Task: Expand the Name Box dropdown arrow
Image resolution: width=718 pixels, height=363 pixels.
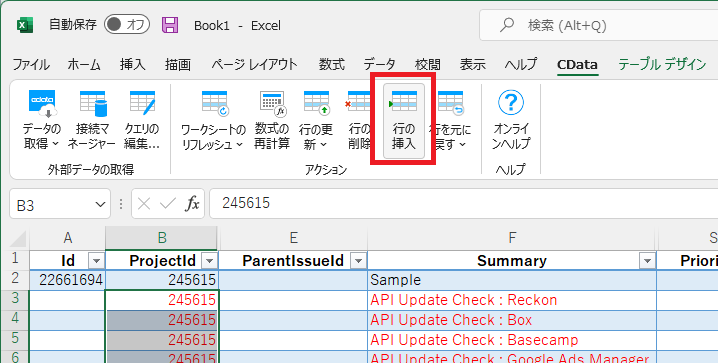Action: [100, 205]
